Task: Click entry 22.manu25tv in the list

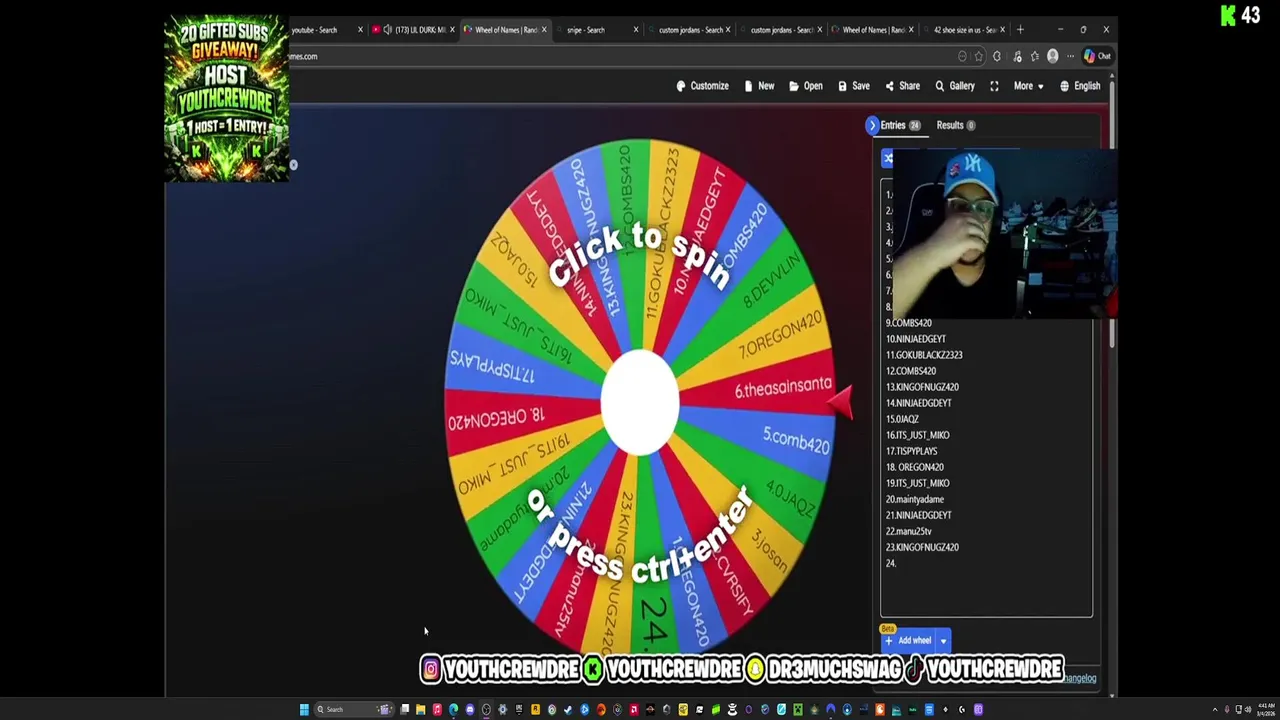Action: click(x=908, y=531)
